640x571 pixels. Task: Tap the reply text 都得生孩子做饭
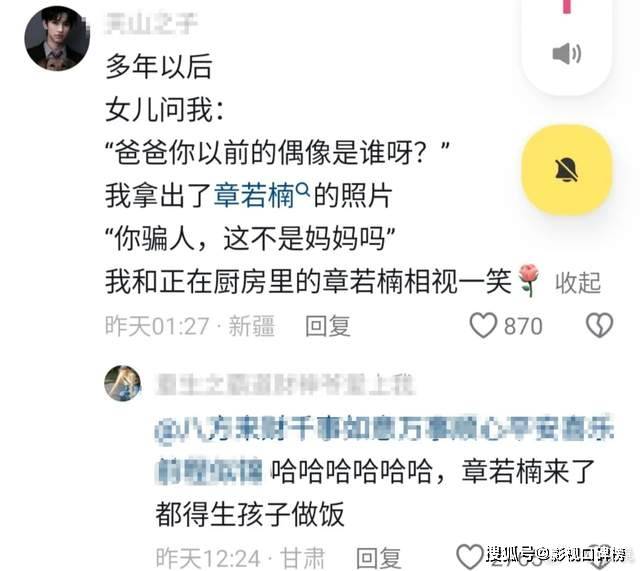click(250, 515)
